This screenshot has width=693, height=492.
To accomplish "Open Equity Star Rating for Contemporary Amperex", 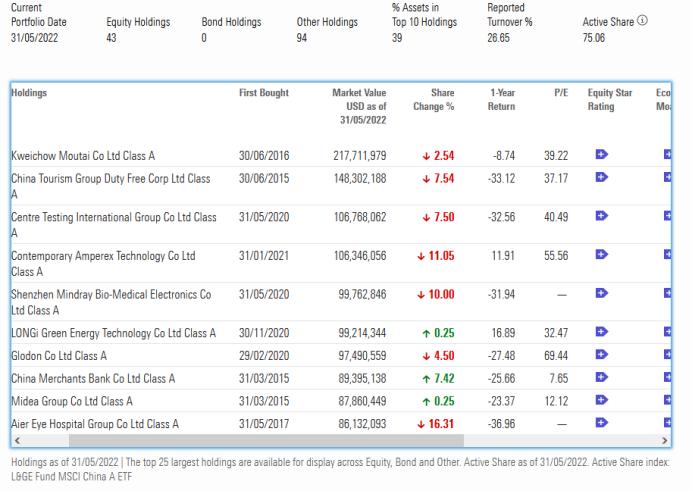I will click(602, 254).
